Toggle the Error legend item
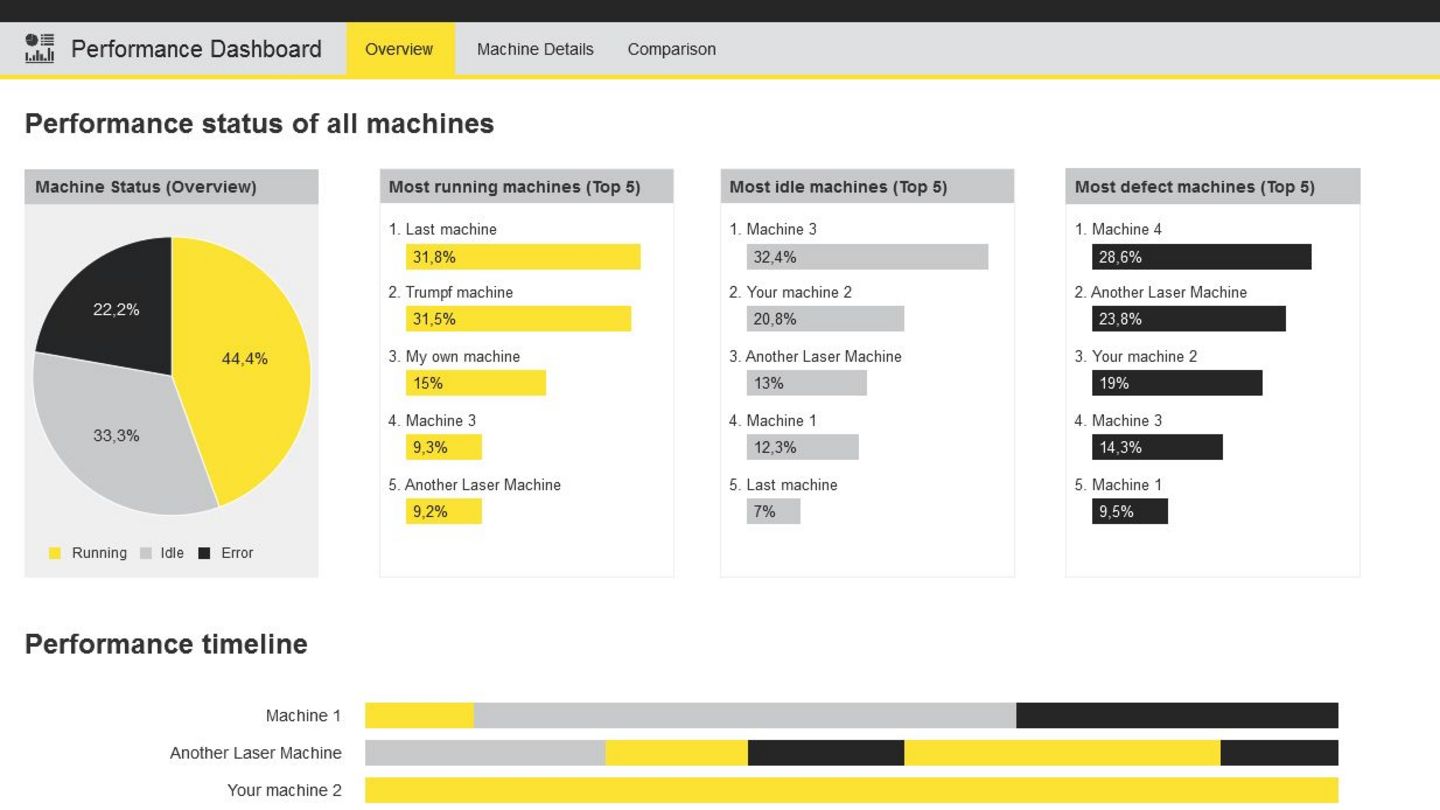This screenshot has height=810, width=1440. coord(227,553)
